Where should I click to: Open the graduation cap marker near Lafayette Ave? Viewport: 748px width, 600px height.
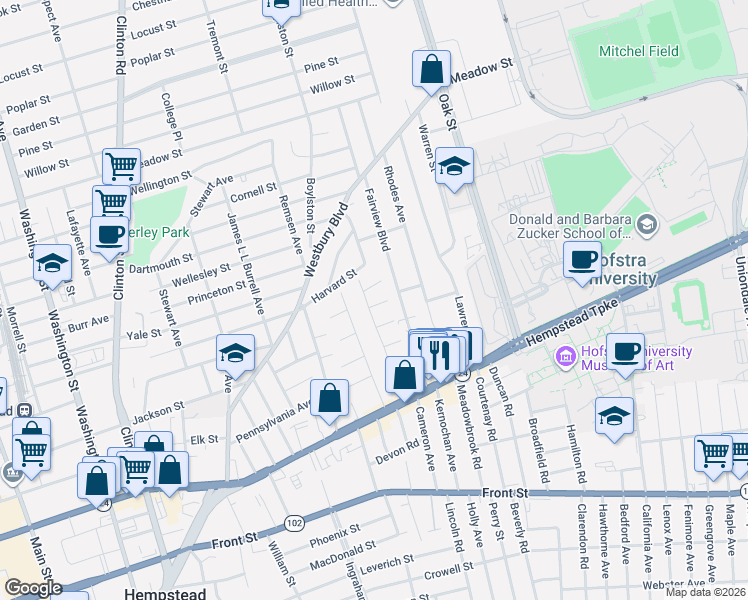52,264
